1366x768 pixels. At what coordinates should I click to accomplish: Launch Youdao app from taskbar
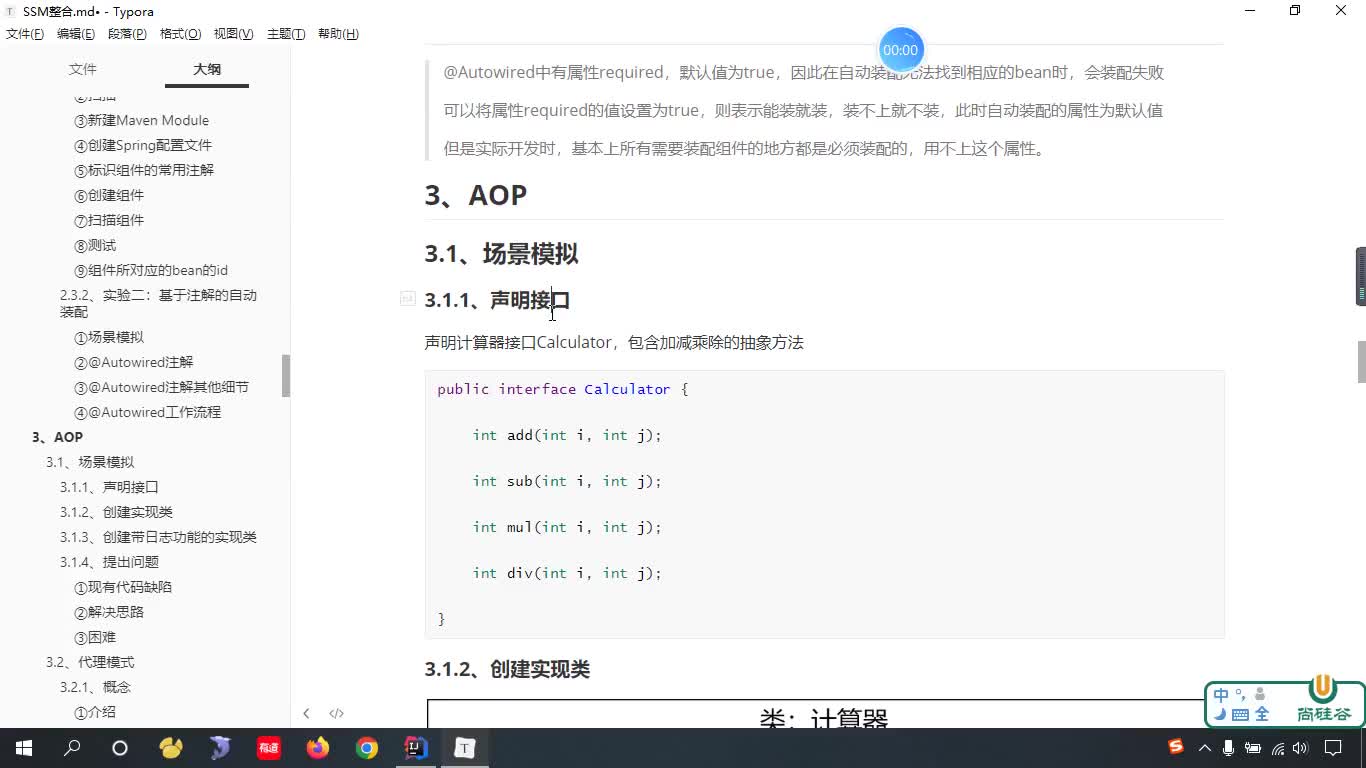pyautogui.click(x=268, y=748)
